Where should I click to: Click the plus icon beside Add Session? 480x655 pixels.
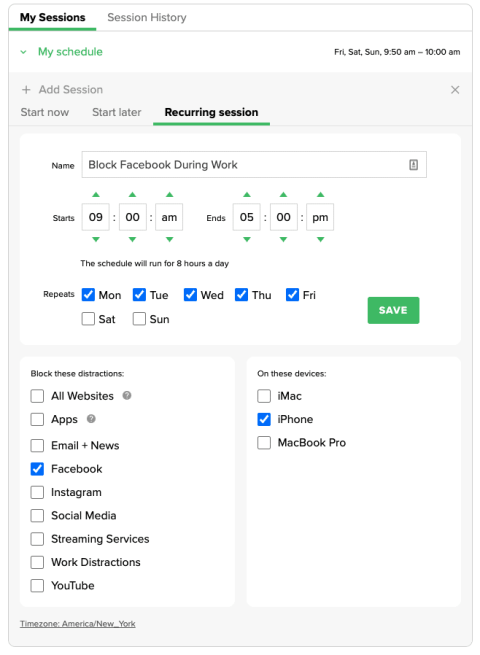point(26,89)
